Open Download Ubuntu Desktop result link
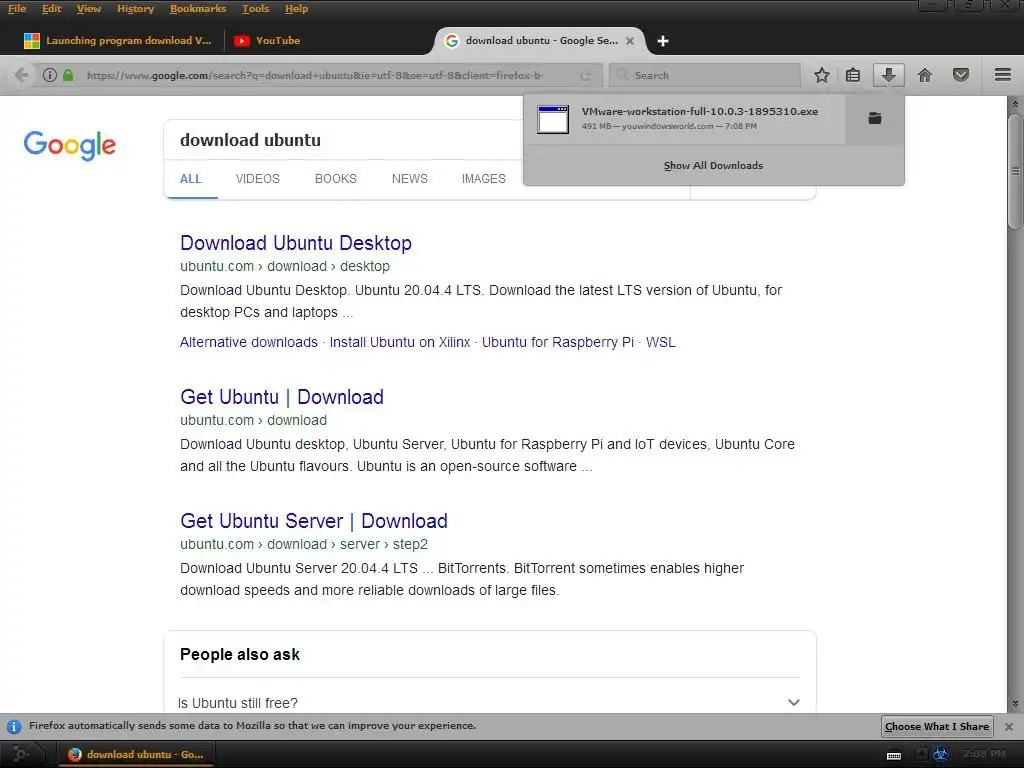The width and height of the screenshot is (1024, 768). click(x=296, y=243)
